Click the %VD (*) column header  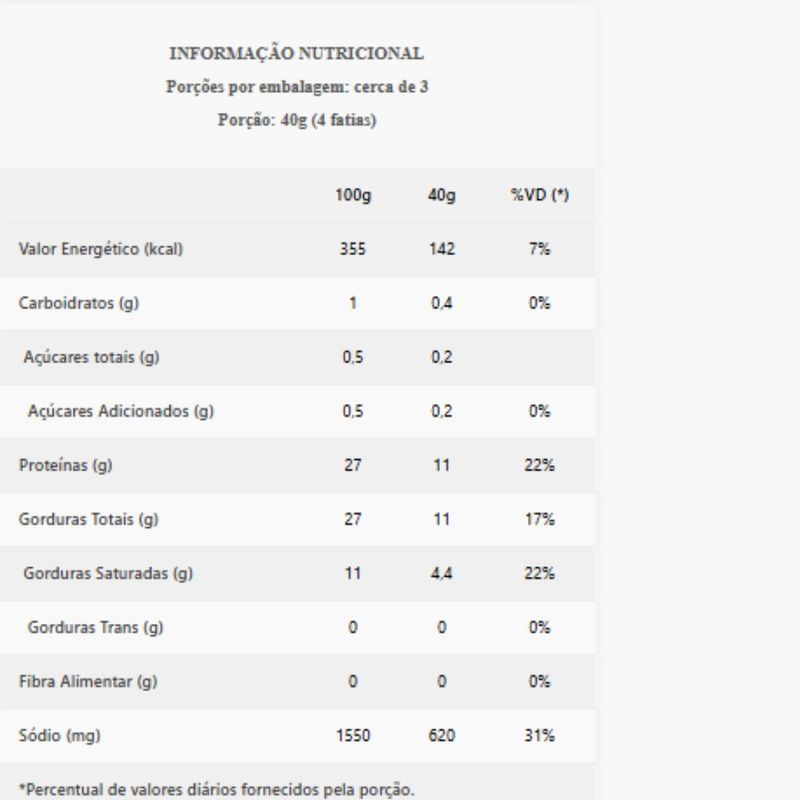[539, 196]
